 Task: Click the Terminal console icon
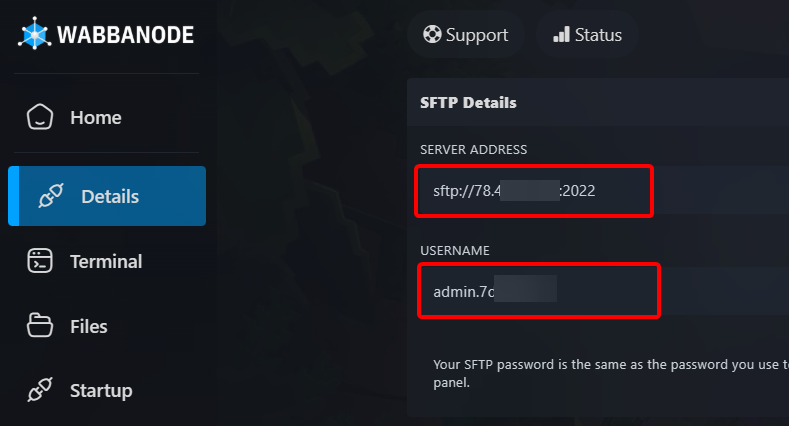40,261
